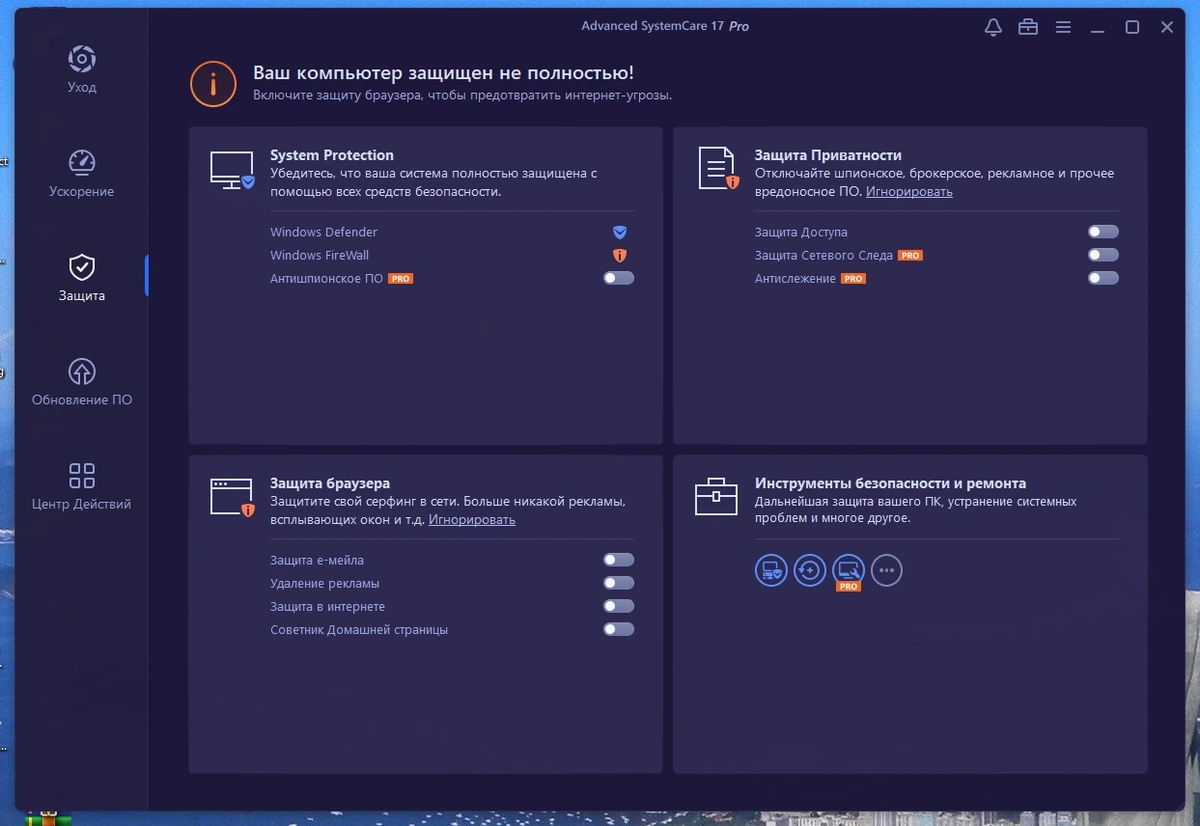The image size is (1200, 826).
Task: Click the System Protection heading
Action: tap(332, 155)
